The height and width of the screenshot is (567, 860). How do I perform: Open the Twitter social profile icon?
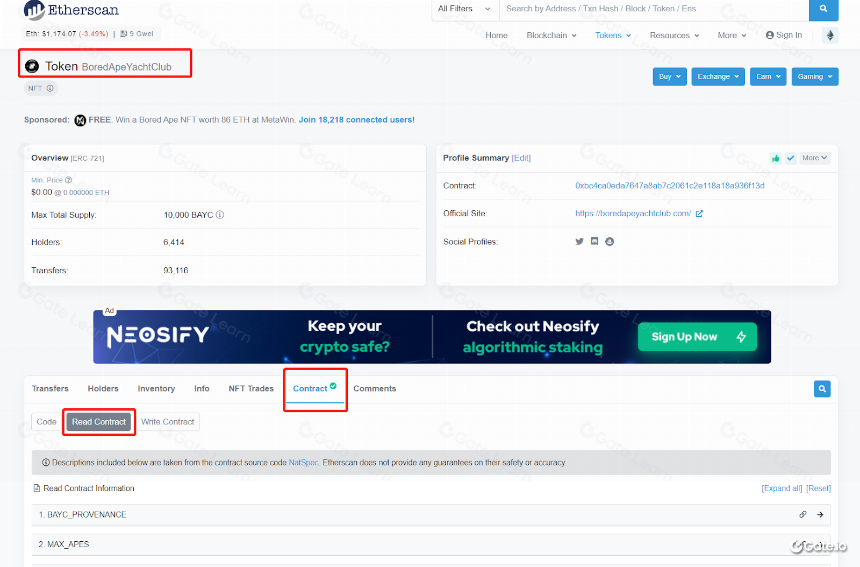click(x=579, y=242)
